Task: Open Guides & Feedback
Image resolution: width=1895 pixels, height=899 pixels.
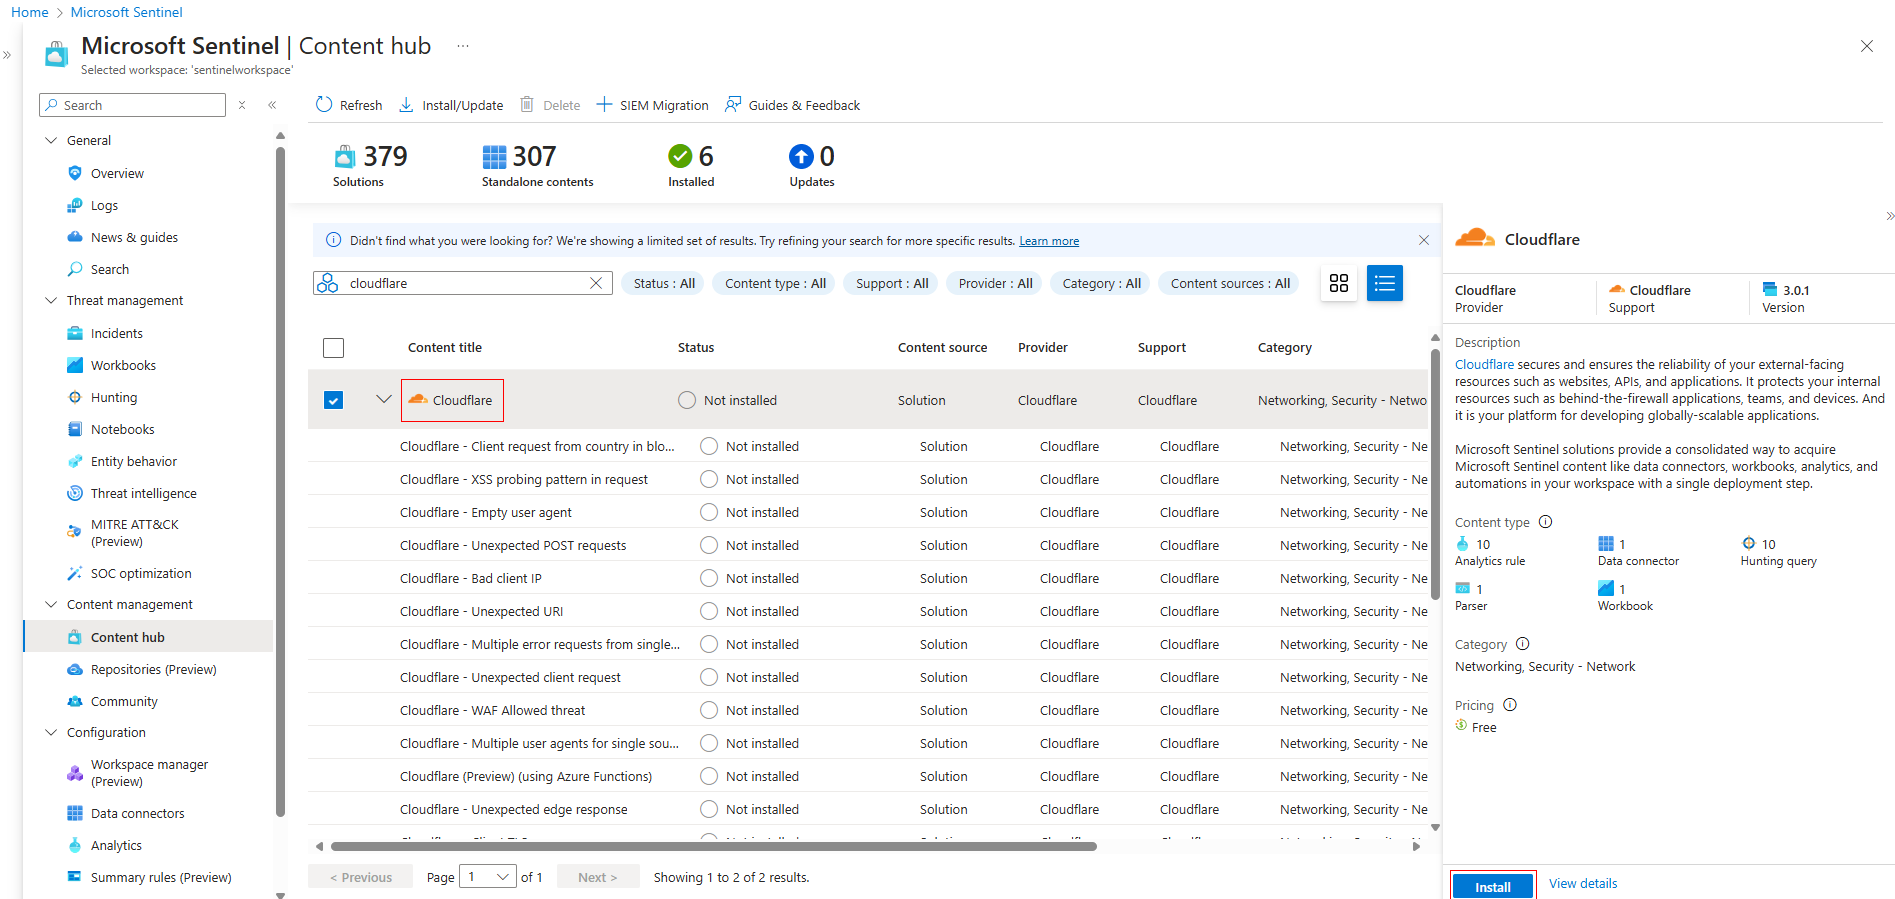Action: click(793, 105)
